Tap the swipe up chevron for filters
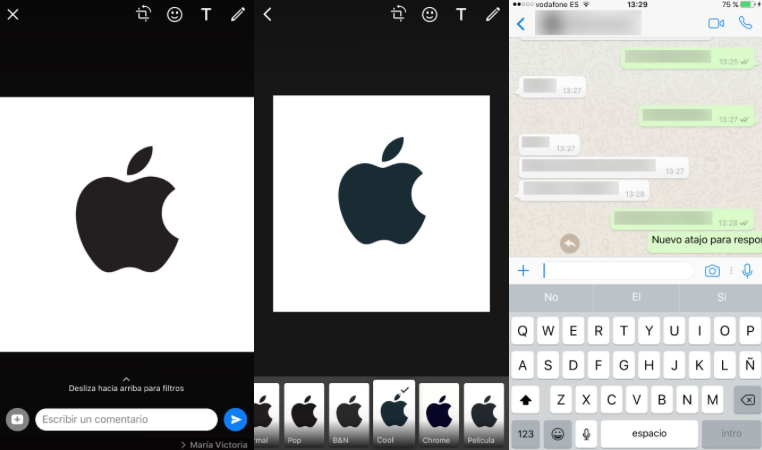This screenshot has height=450, width=762. pos(126,379)
